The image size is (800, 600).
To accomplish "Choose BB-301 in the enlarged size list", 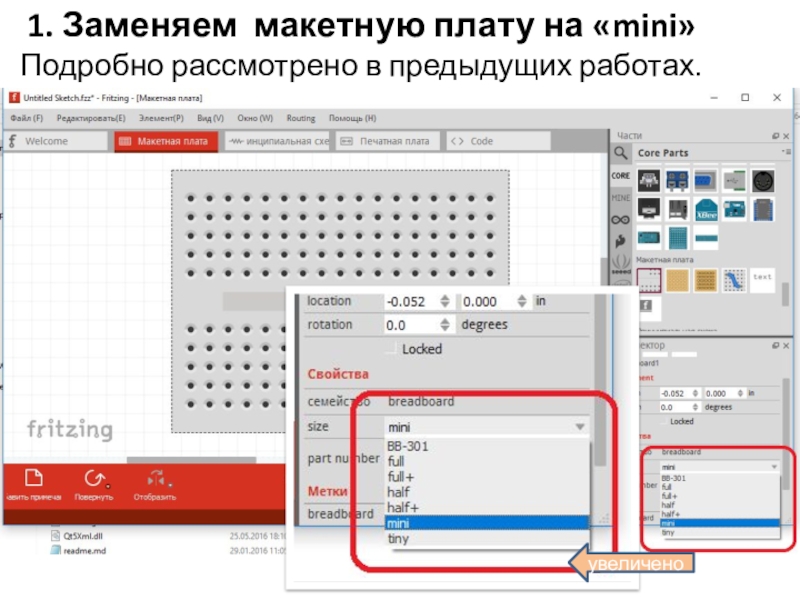I will [487, 446].
